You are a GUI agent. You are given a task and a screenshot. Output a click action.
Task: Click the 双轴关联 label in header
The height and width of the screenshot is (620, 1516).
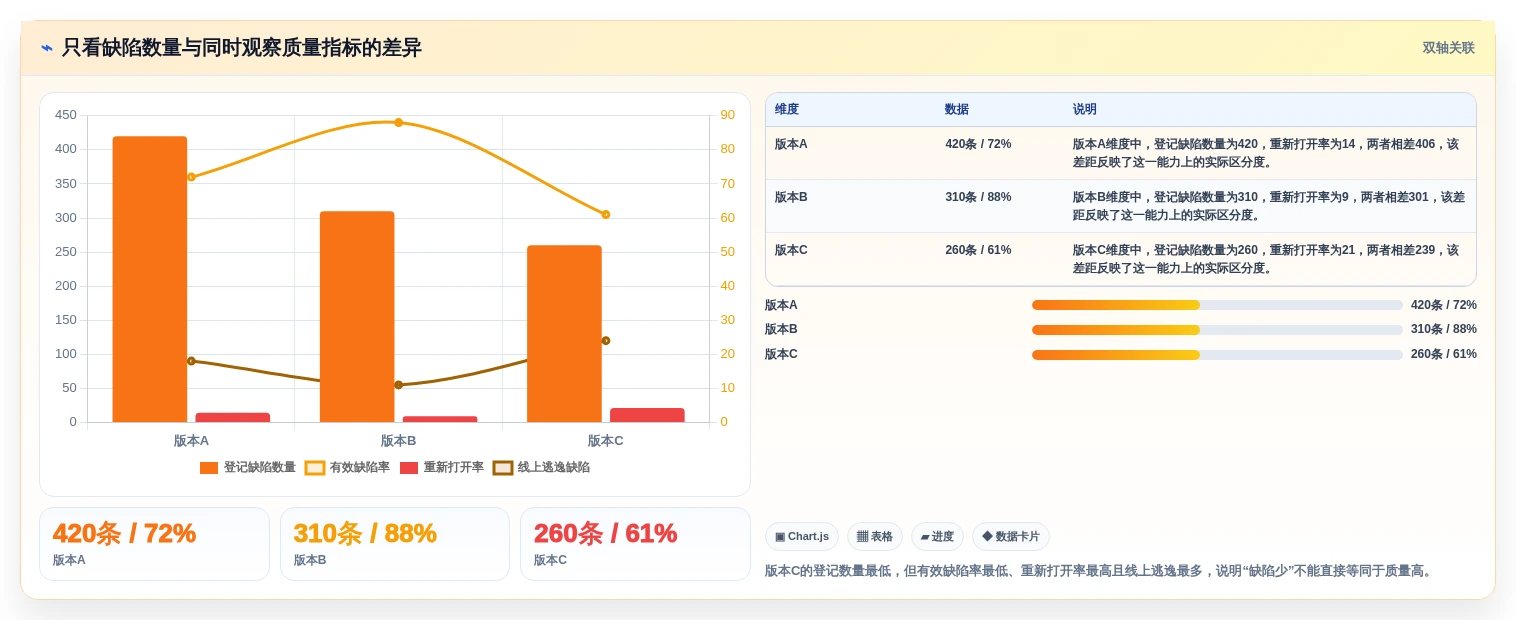point(1448,48)
